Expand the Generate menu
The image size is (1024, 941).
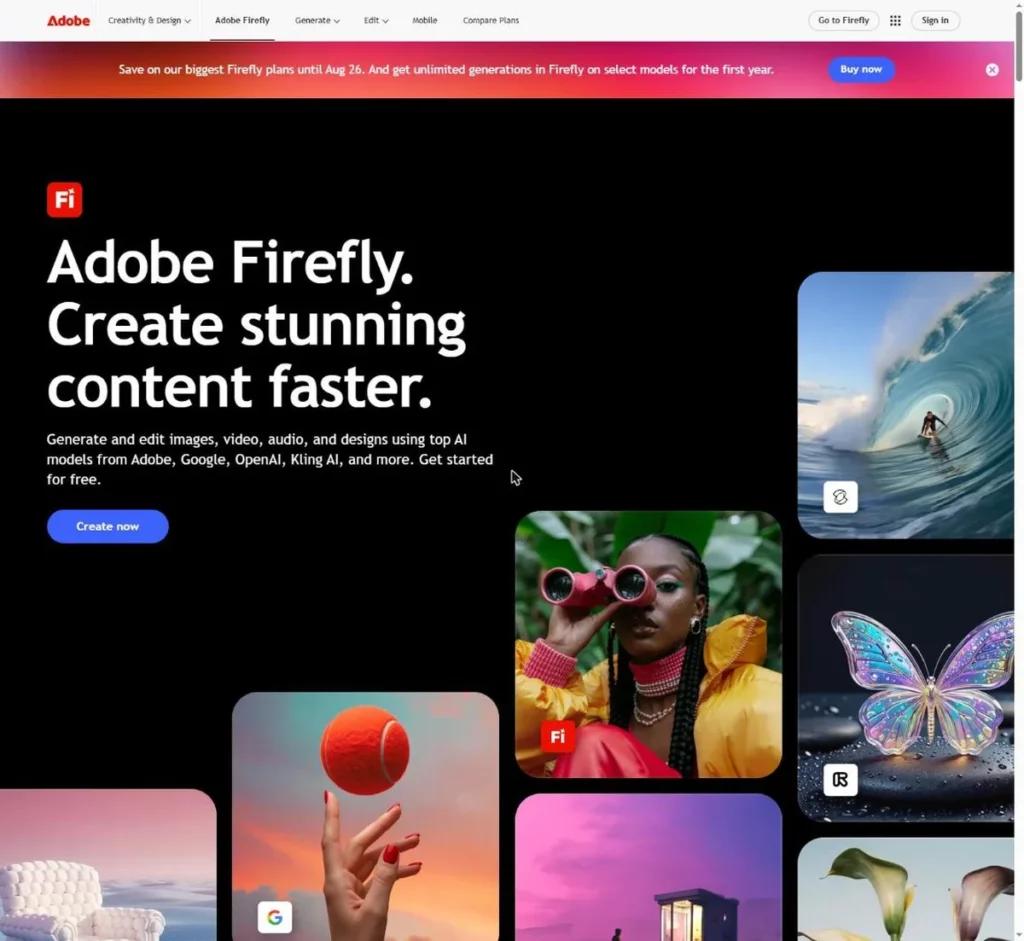coord(317,21)
